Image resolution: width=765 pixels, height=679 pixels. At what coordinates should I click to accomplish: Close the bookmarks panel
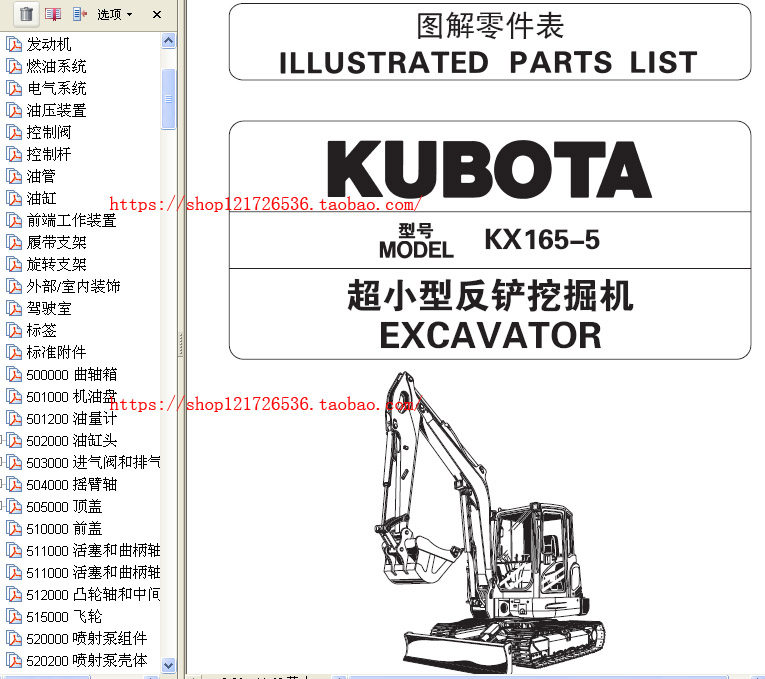click(x=157, y=15)
